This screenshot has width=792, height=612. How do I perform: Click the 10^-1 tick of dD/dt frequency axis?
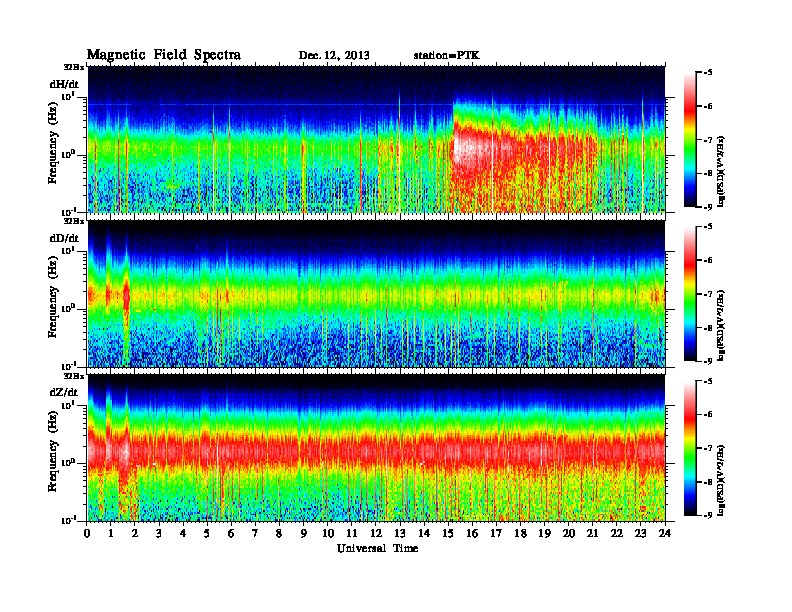pos(69,366)
